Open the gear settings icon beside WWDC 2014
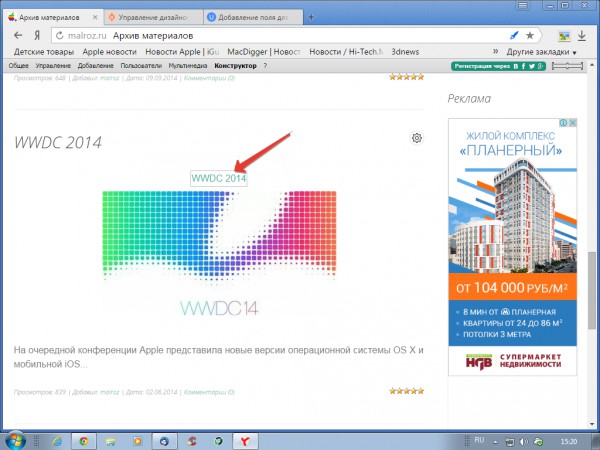The width and height of the screenshot is (600, 450). pyautogui.click(x=417, y=138)
